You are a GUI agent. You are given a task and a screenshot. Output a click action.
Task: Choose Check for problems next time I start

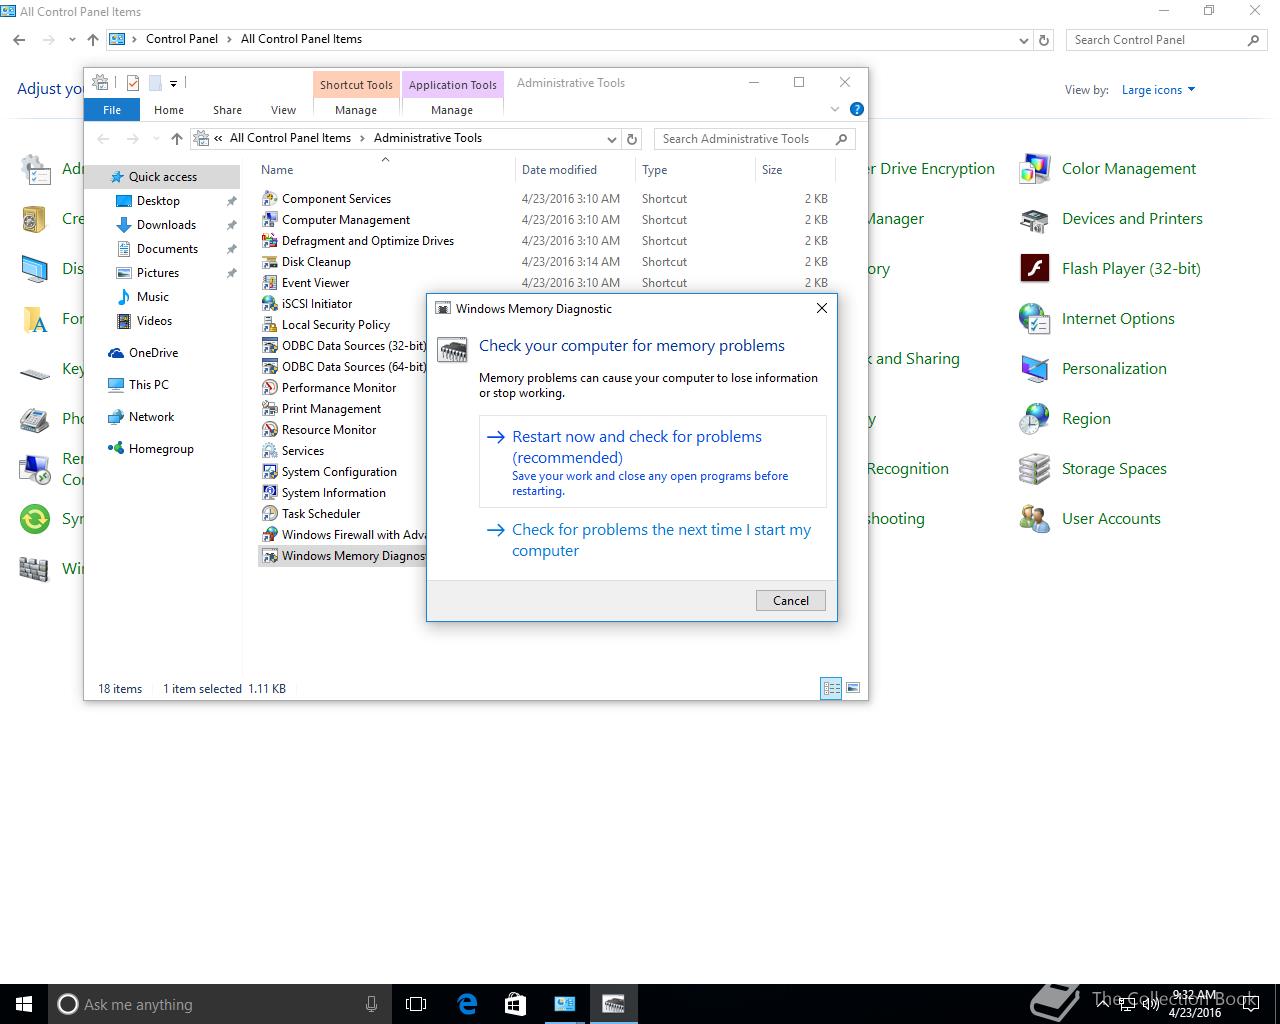pyautogui.click(x=653, y=540)
